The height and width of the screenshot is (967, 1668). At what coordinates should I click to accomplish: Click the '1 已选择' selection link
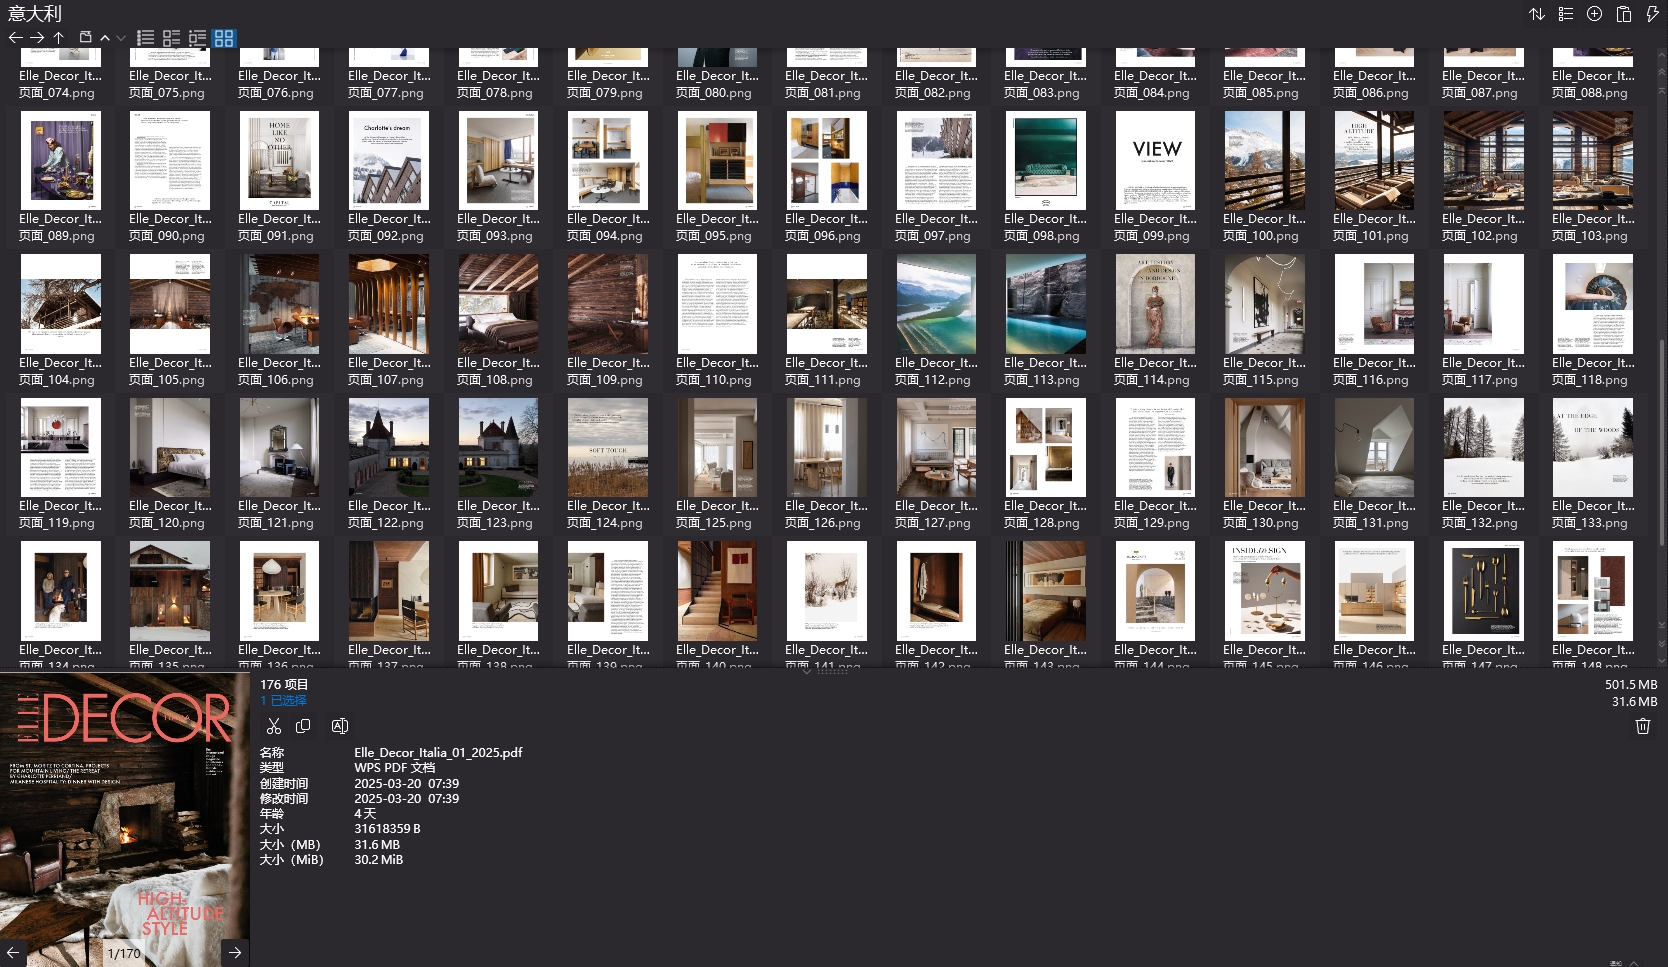282,700
